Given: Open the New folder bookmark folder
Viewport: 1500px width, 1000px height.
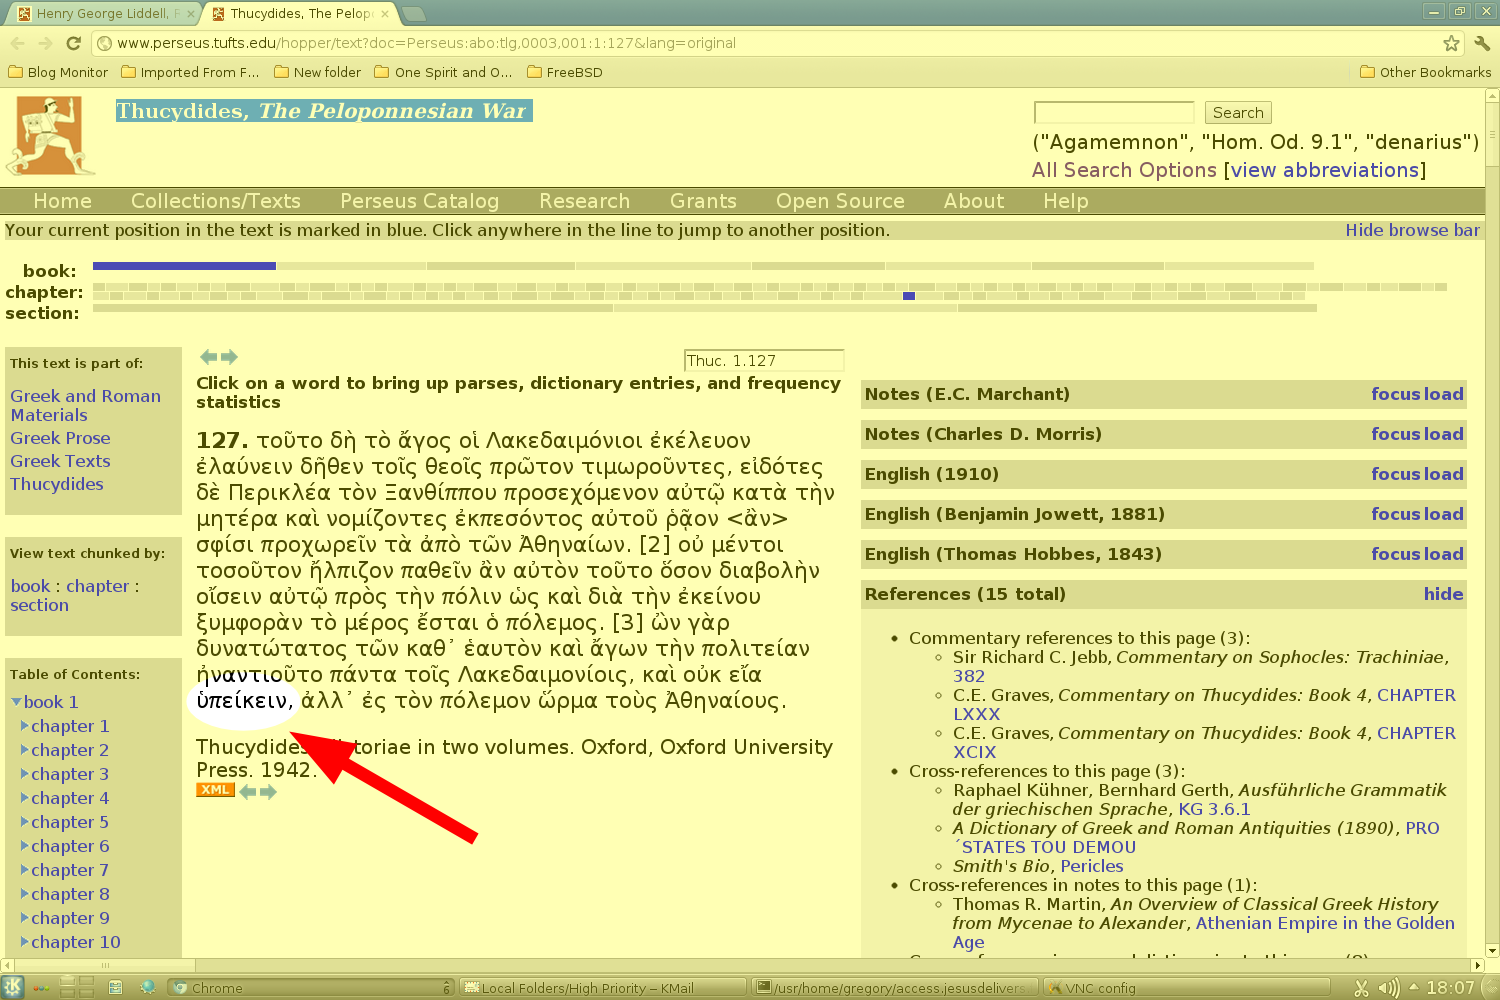Looking at the screenshot, I should click(317, 72).
